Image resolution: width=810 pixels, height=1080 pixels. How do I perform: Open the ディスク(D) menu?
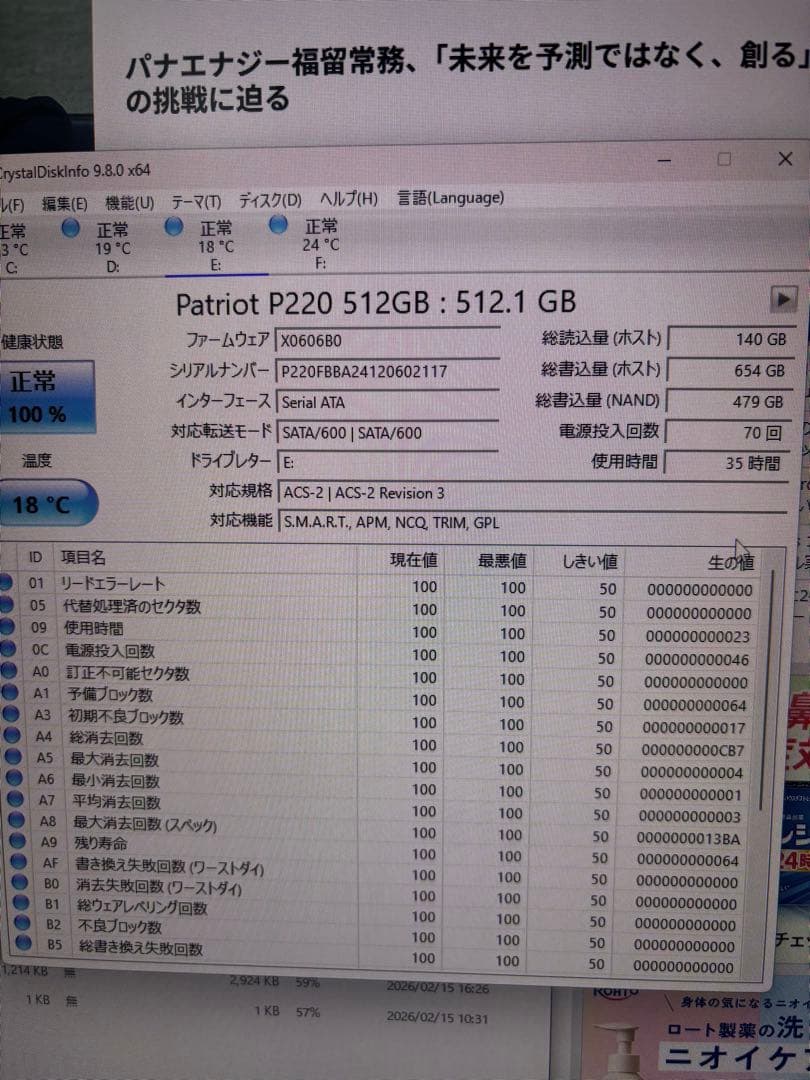[x=270, y=200]
